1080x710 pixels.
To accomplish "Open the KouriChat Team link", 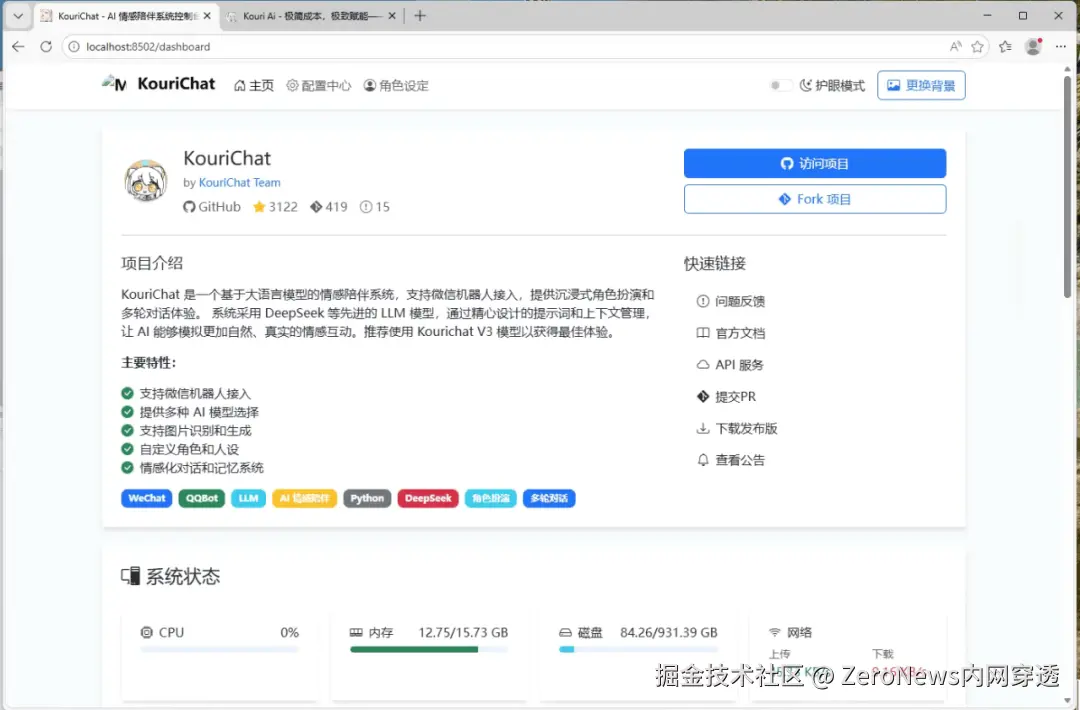I will pyautogui.click(x=240, y=182).
